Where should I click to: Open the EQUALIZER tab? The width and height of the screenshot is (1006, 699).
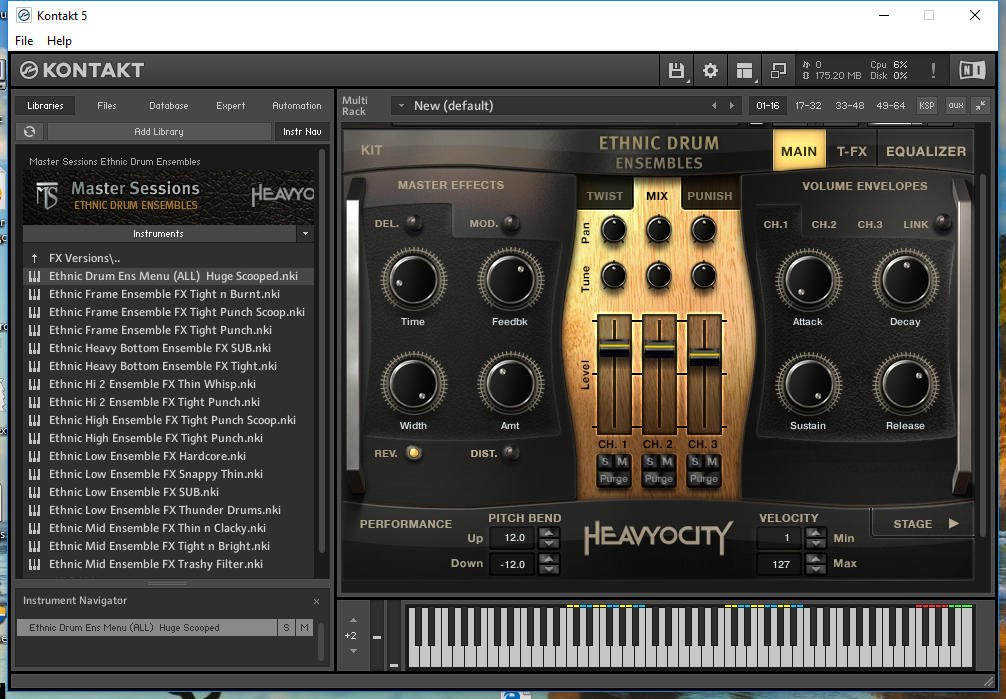point(926,151)
